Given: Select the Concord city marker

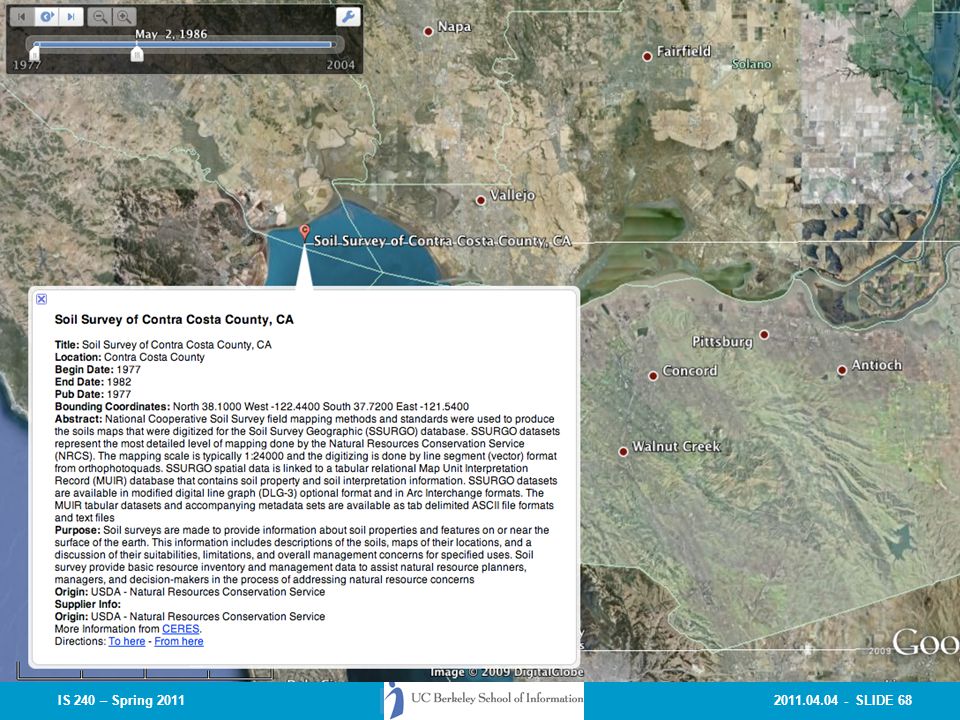Looking at the screenshot, I should click(x=653, y=375).
